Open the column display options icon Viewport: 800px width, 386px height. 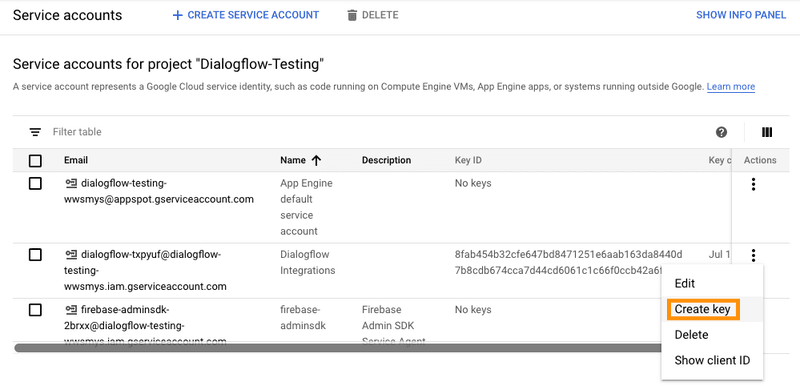(x=767, y=132)
